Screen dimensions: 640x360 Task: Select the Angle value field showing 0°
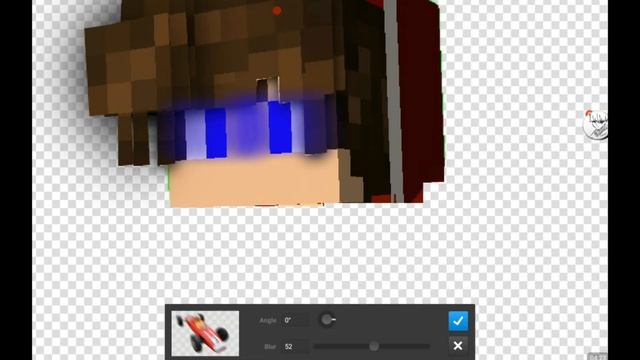click(x=296, y=320)
